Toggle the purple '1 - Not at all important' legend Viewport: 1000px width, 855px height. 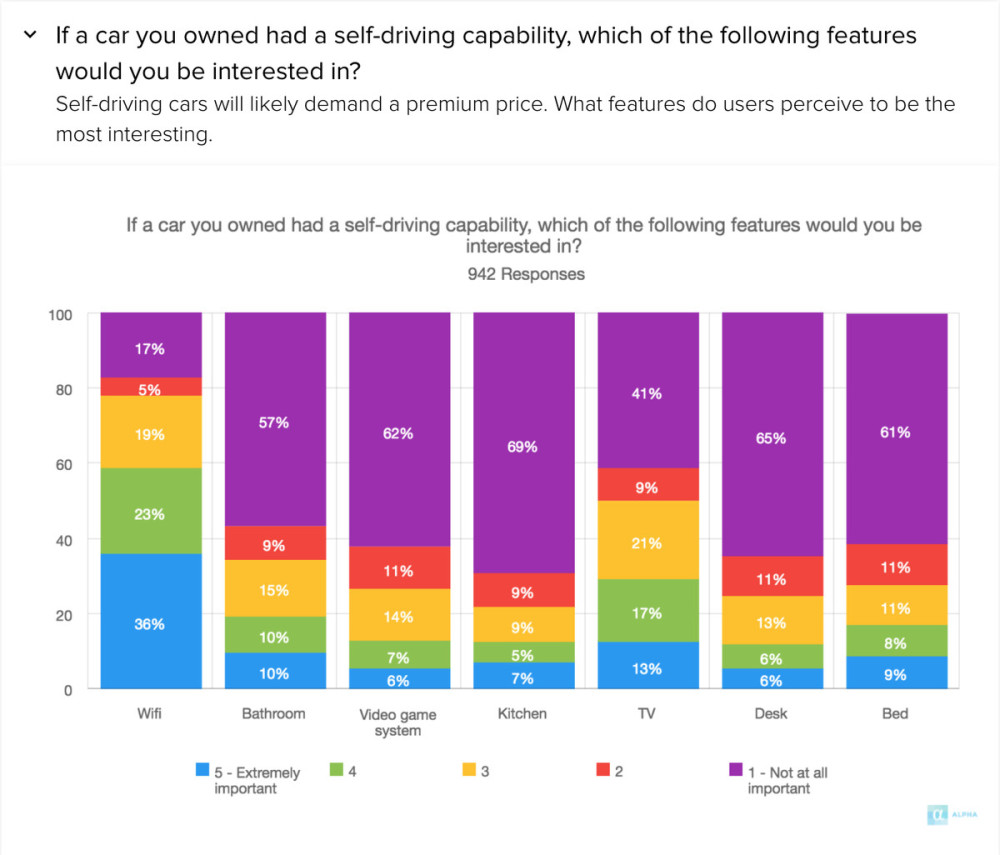pos(778,779)
